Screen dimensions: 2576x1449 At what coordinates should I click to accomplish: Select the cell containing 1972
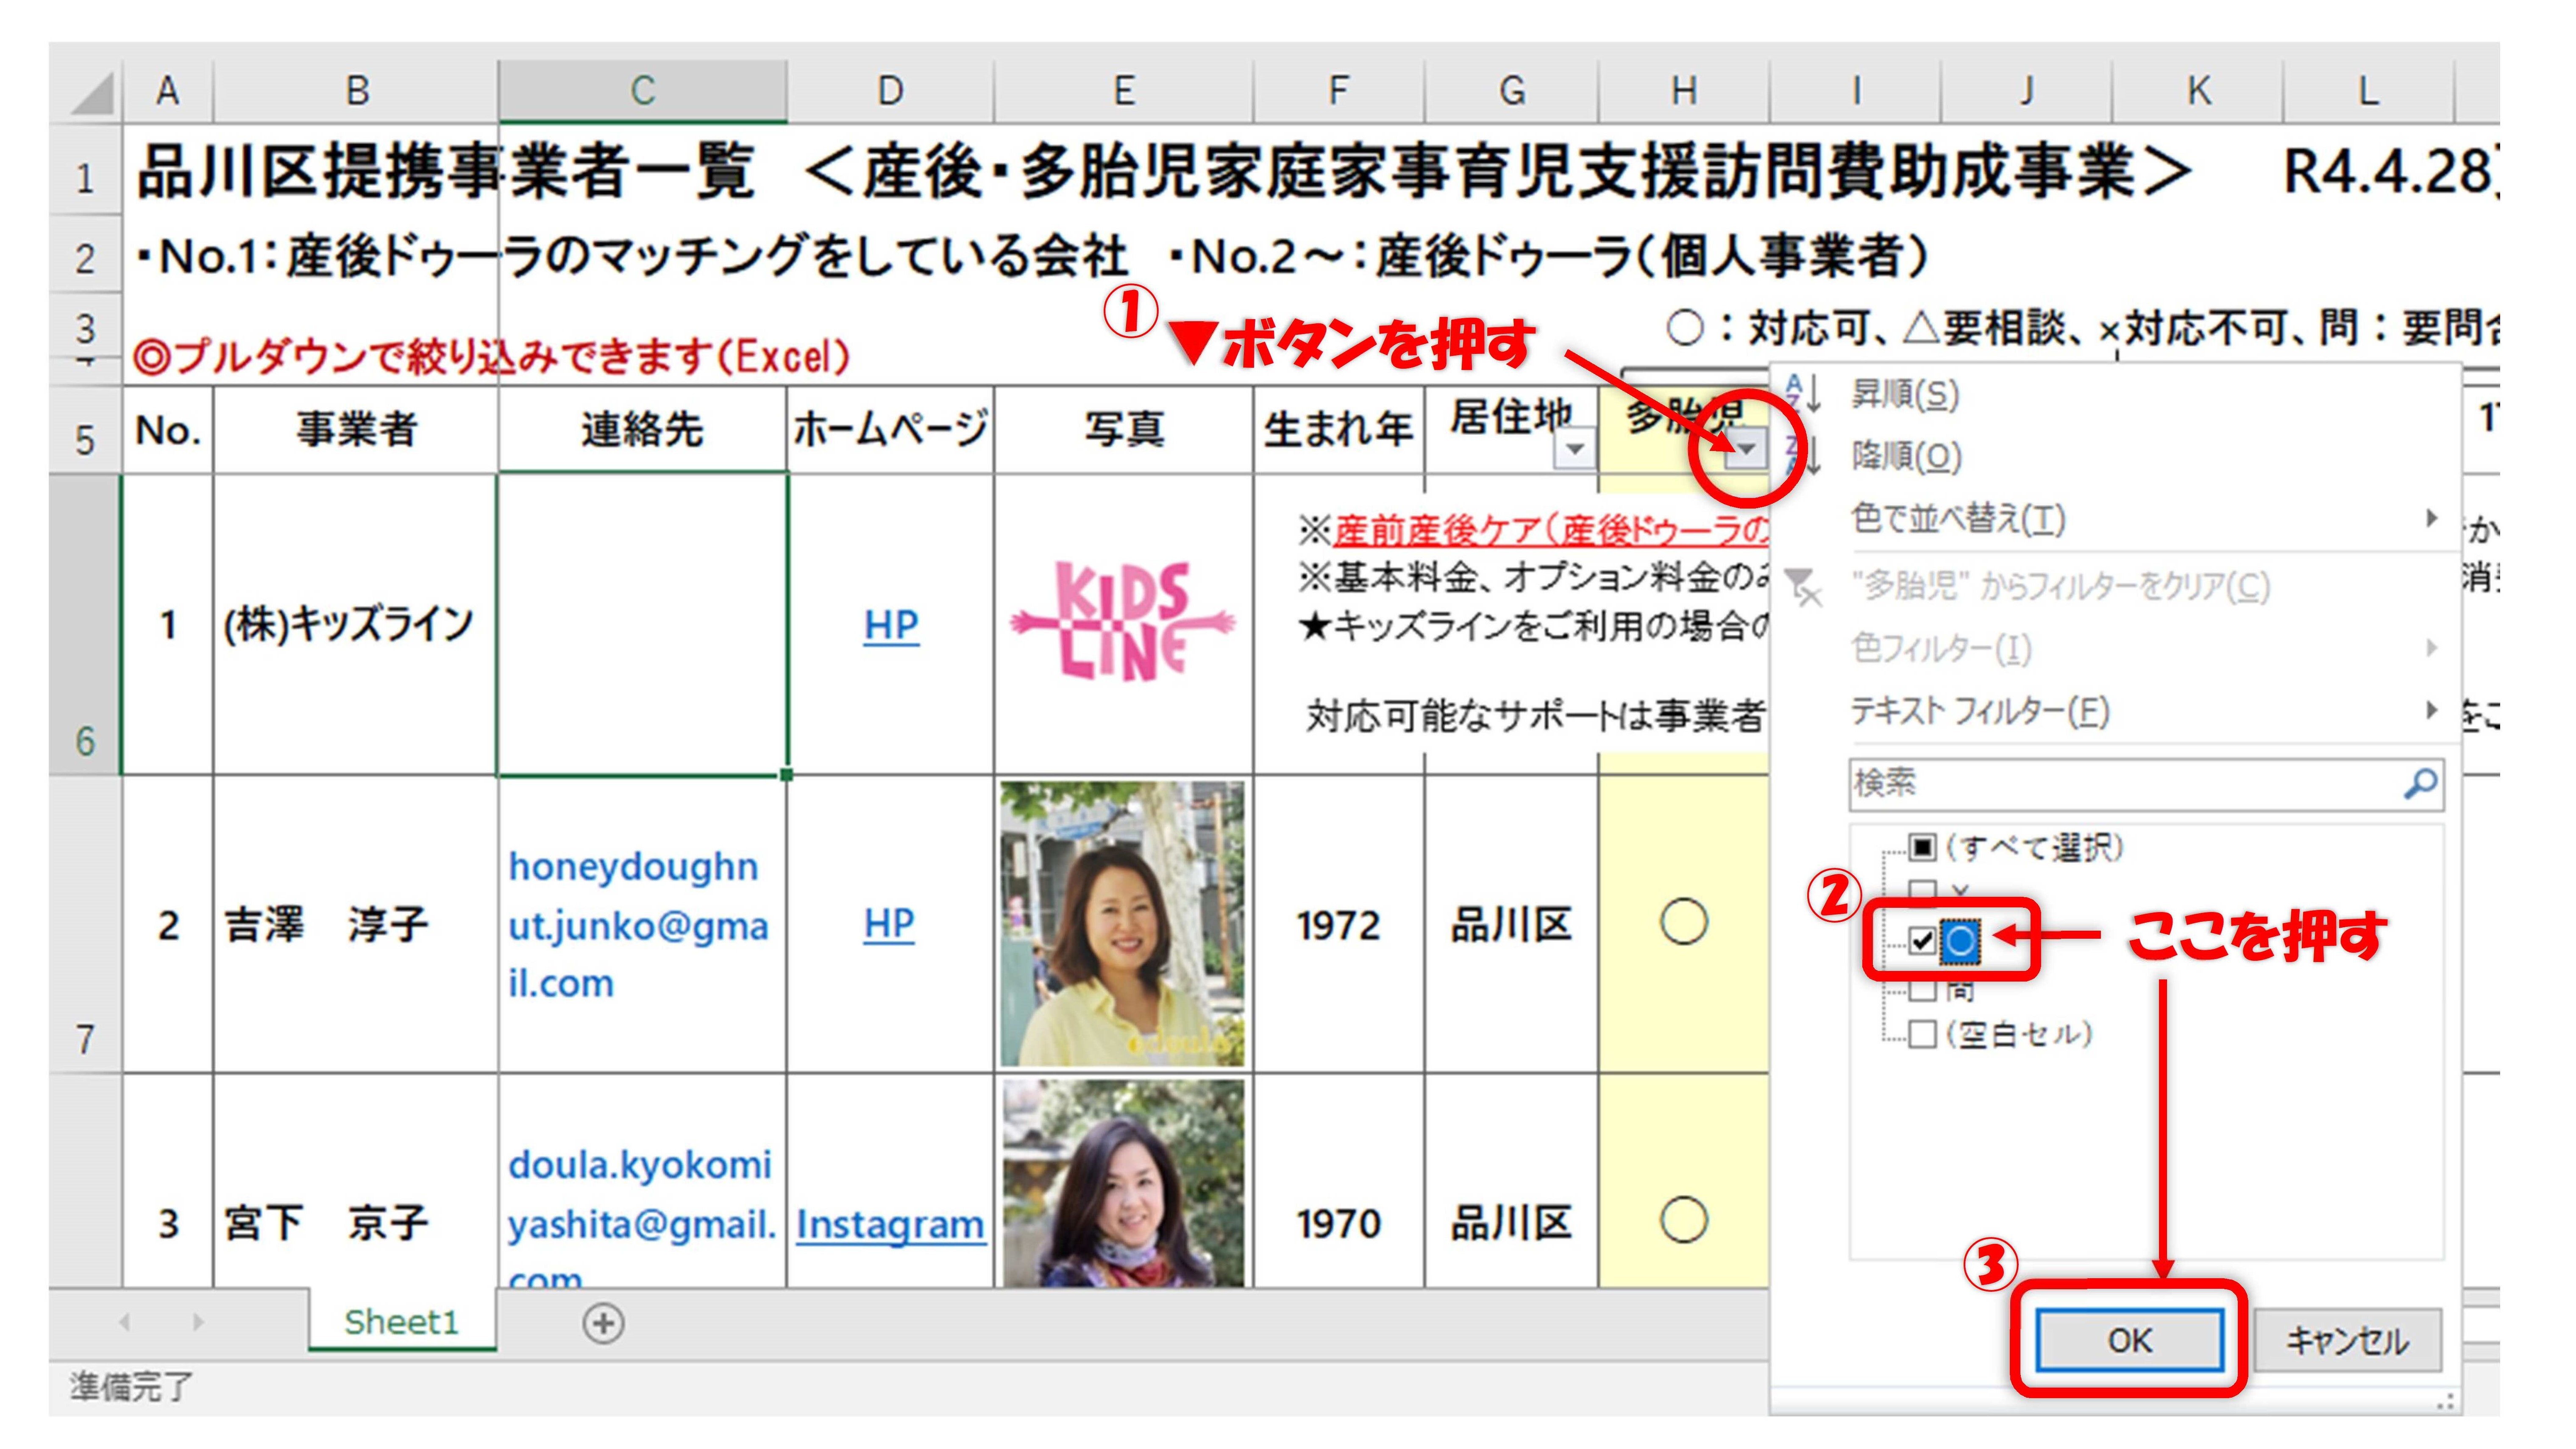1338,924
